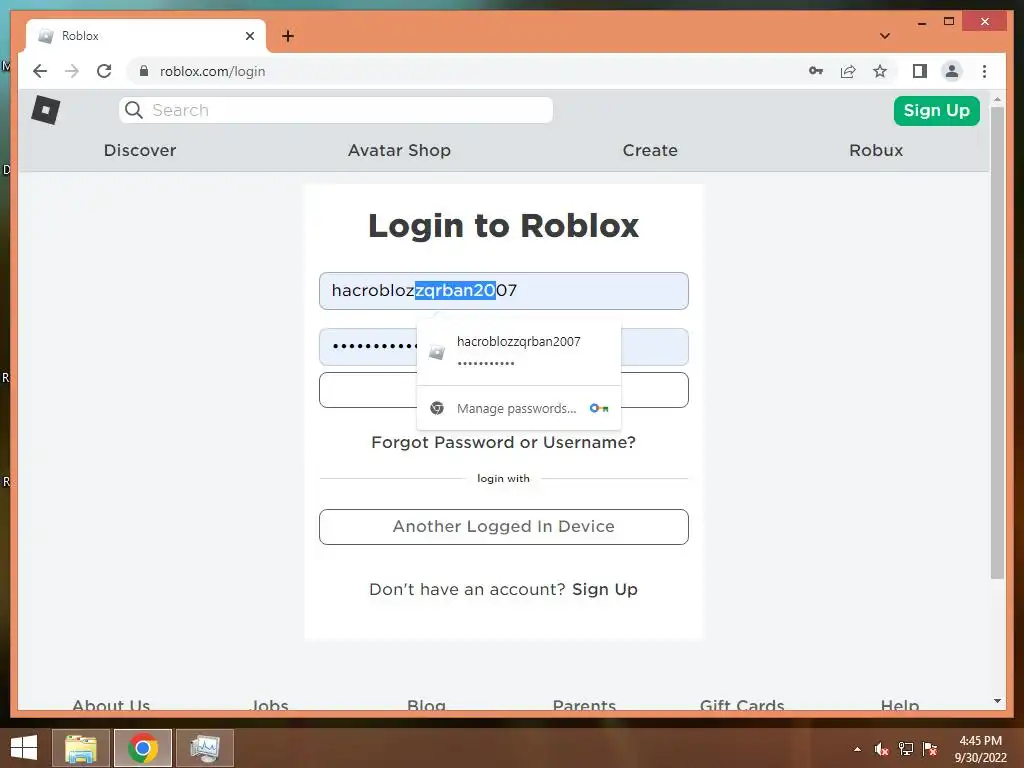
Task: Click the Roblox Search field
Action: [336, 110]
